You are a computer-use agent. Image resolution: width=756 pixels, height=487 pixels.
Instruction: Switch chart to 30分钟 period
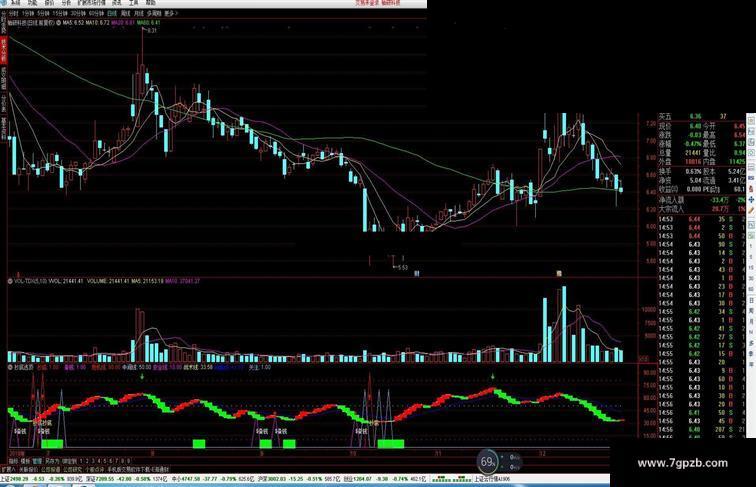click(78, 14)
